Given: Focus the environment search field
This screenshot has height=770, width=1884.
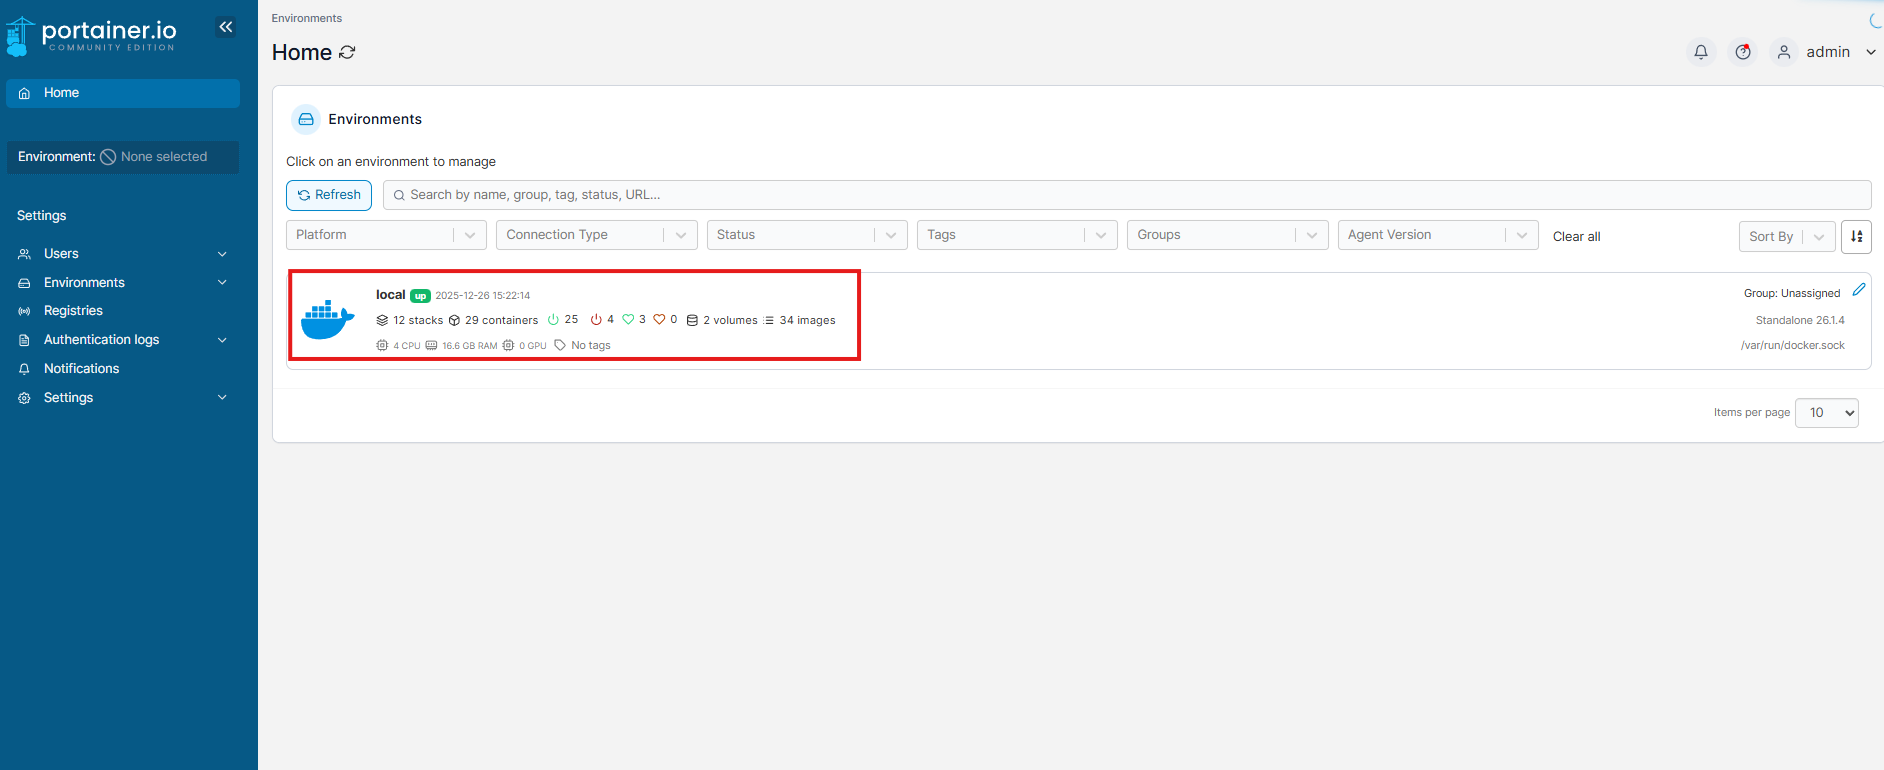Looking at the screenshot, I should click(1126, 195).
